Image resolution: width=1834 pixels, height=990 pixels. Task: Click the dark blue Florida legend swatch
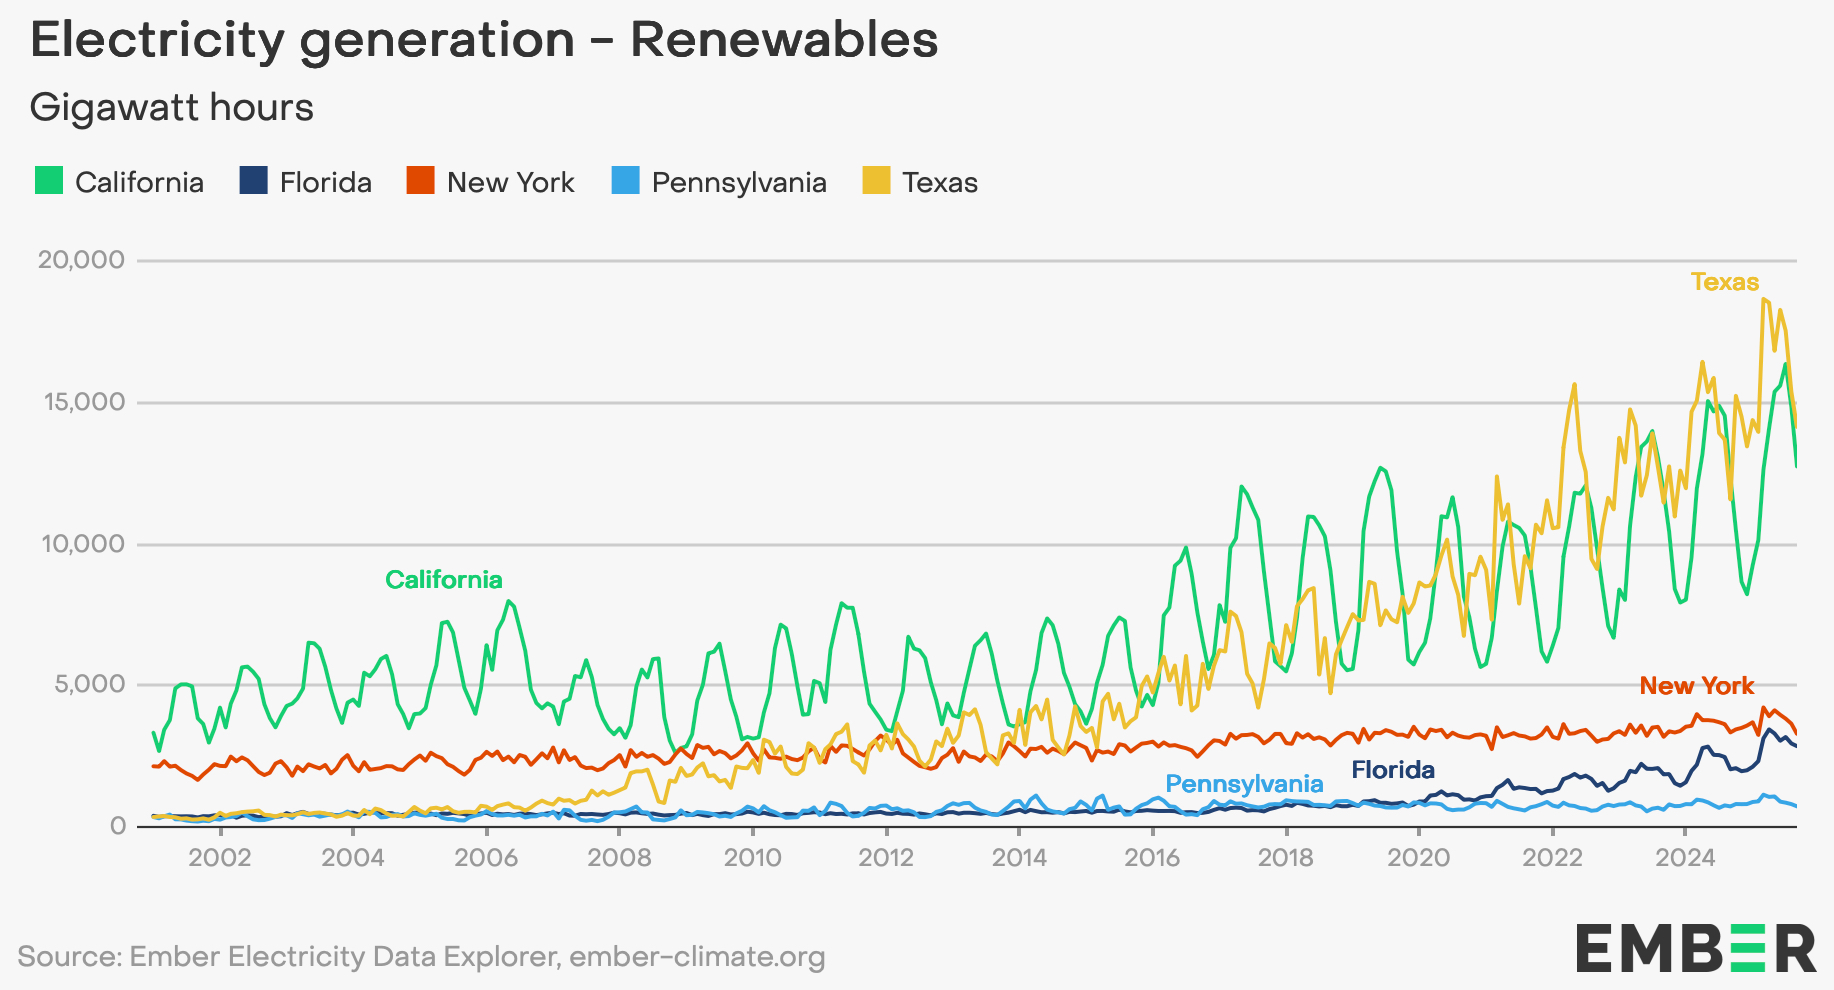point(254,181)
